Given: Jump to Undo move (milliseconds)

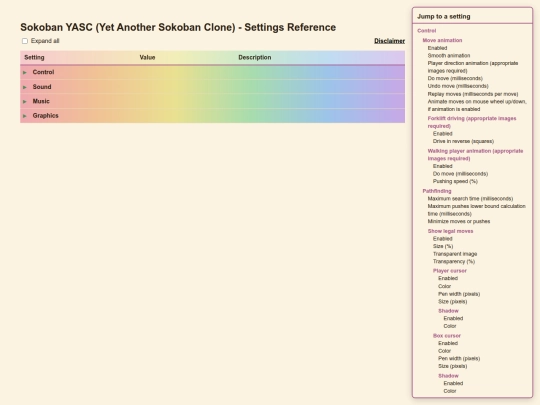Looking at the screenshot, I should tap(458, 86).
